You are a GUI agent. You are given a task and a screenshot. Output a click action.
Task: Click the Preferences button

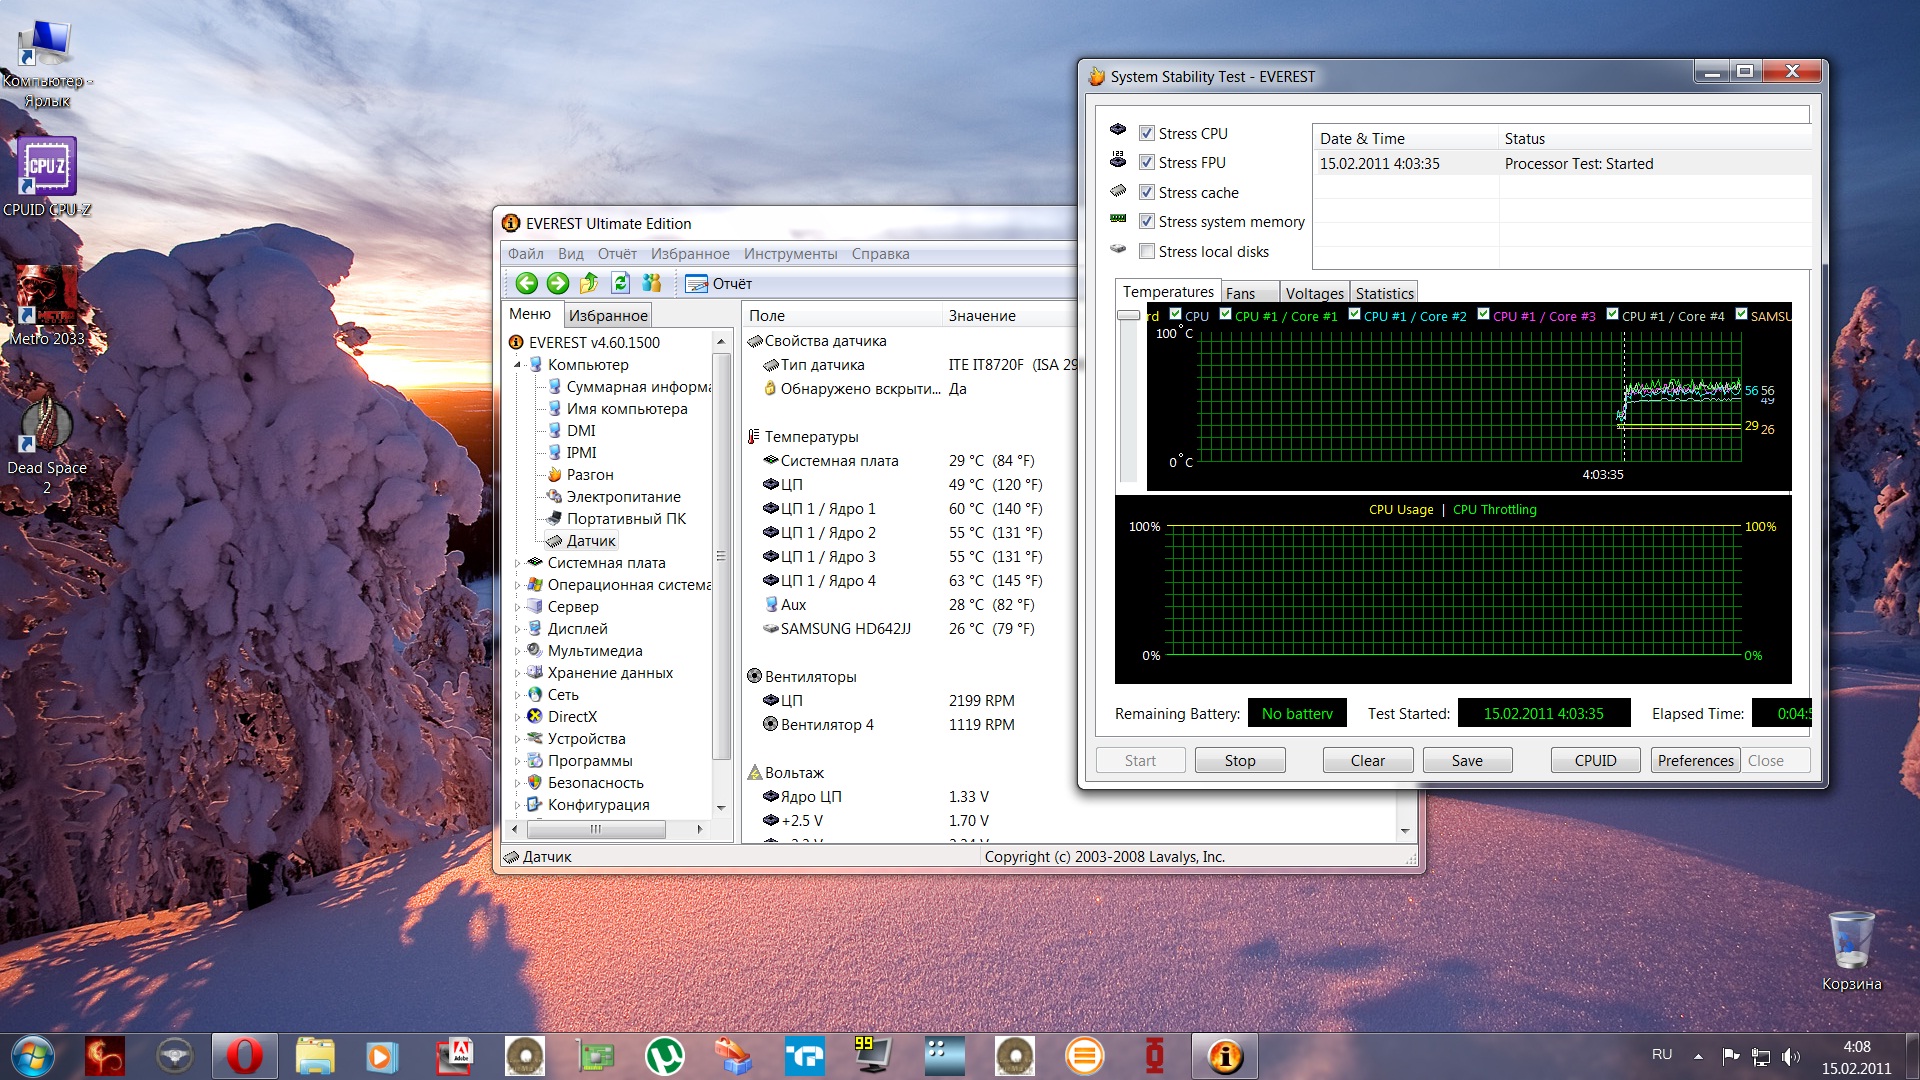tap(1695, 760)
